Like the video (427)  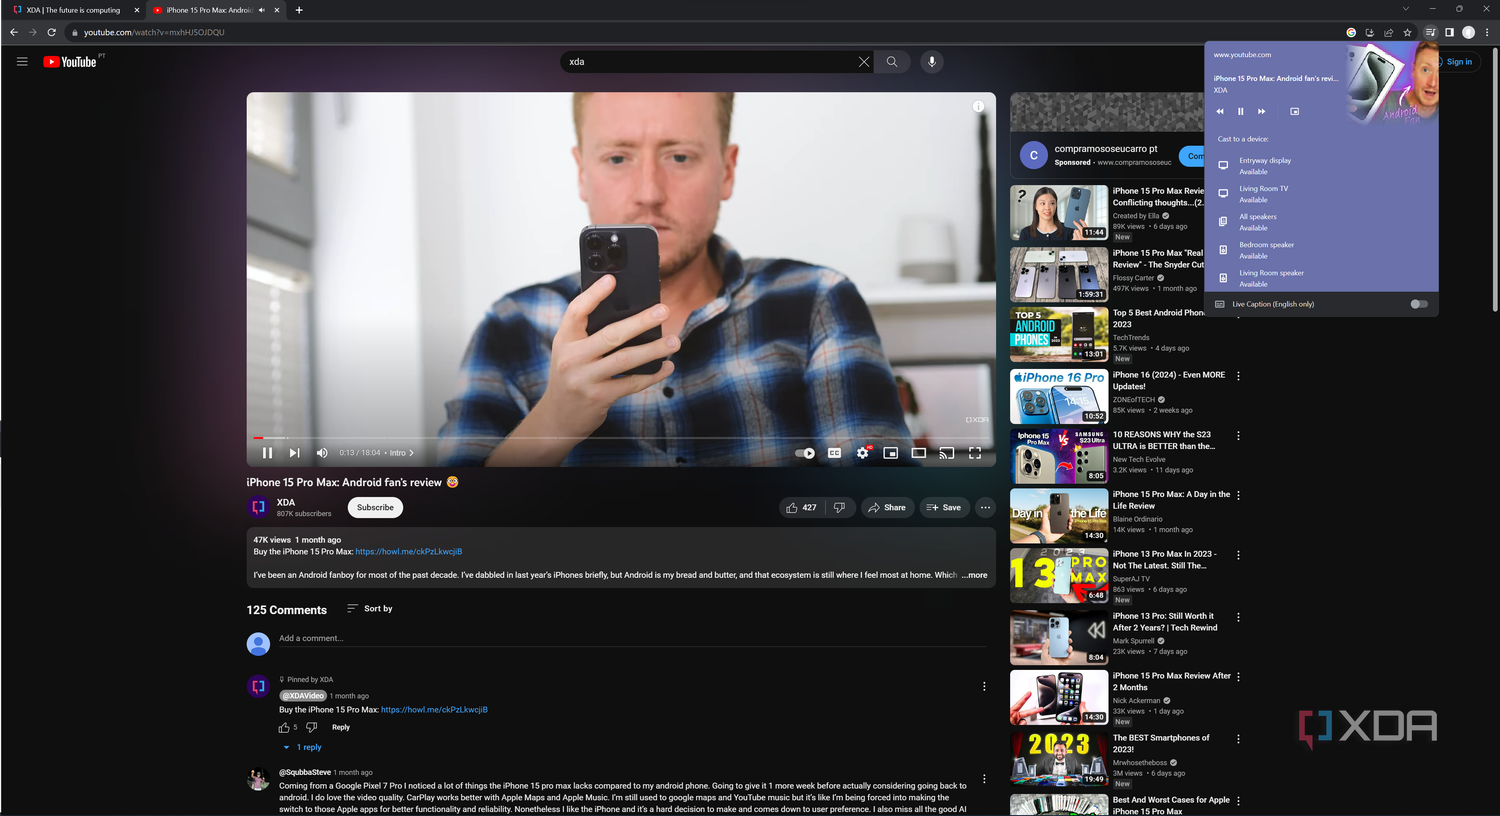802,508
